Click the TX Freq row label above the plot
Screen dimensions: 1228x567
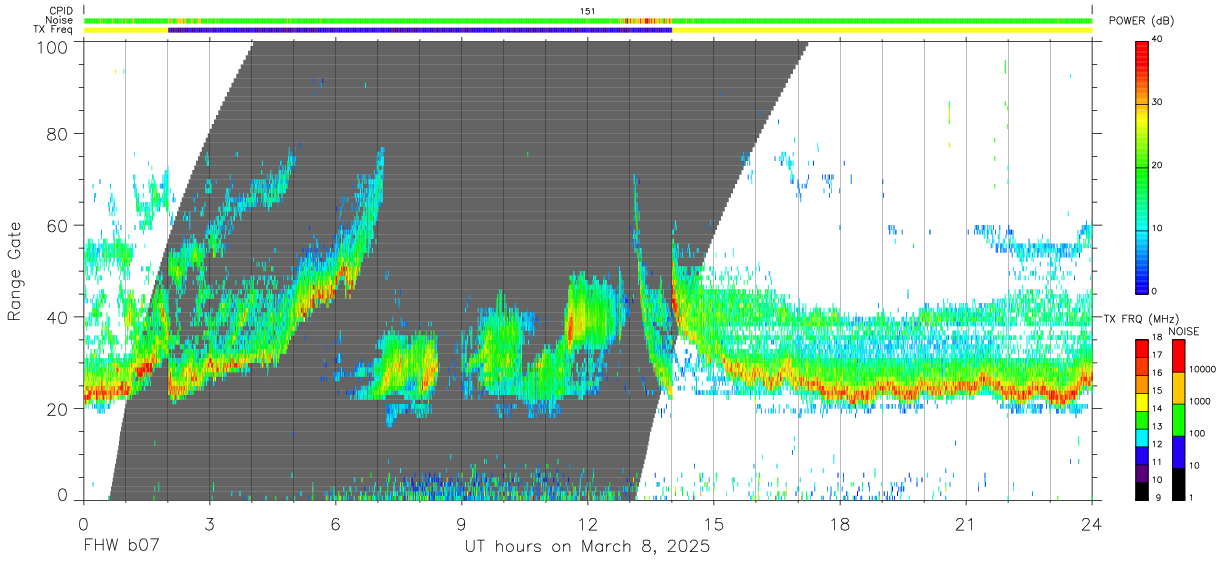click(x=55, y=30)
